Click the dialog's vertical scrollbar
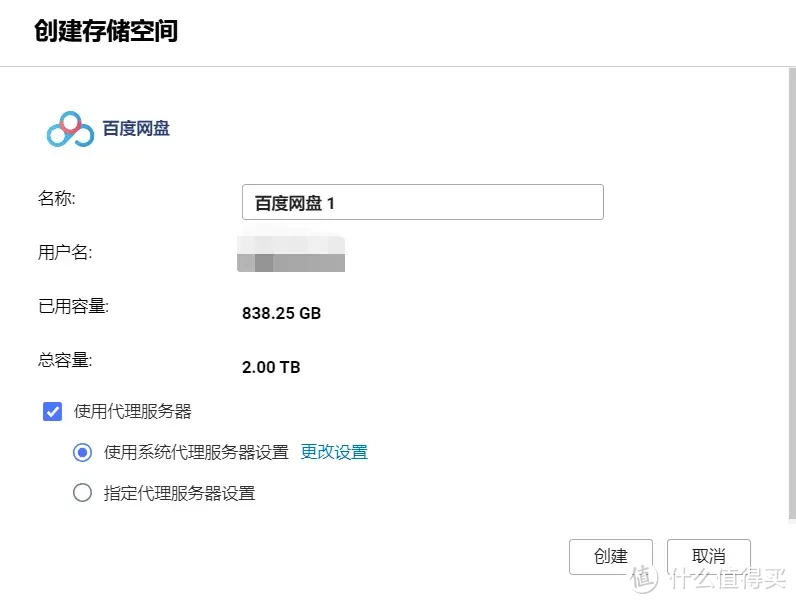796x604 pixels. coord(792,294)
